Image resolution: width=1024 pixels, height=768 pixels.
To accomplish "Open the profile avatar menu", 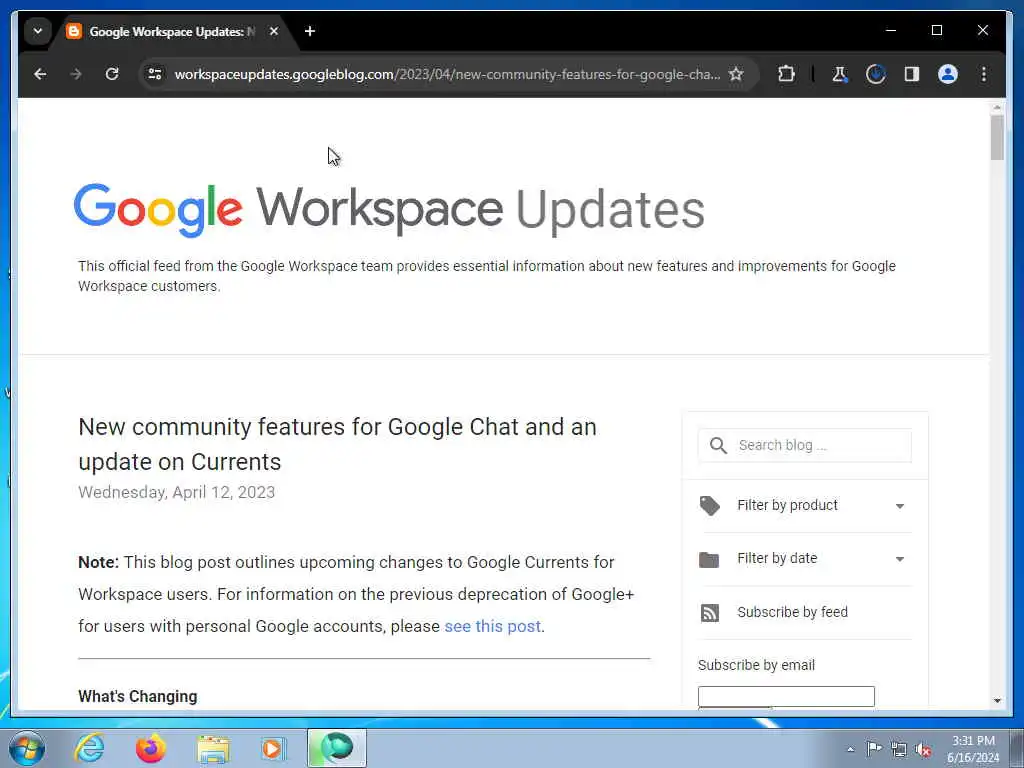I will click(948, 74).
